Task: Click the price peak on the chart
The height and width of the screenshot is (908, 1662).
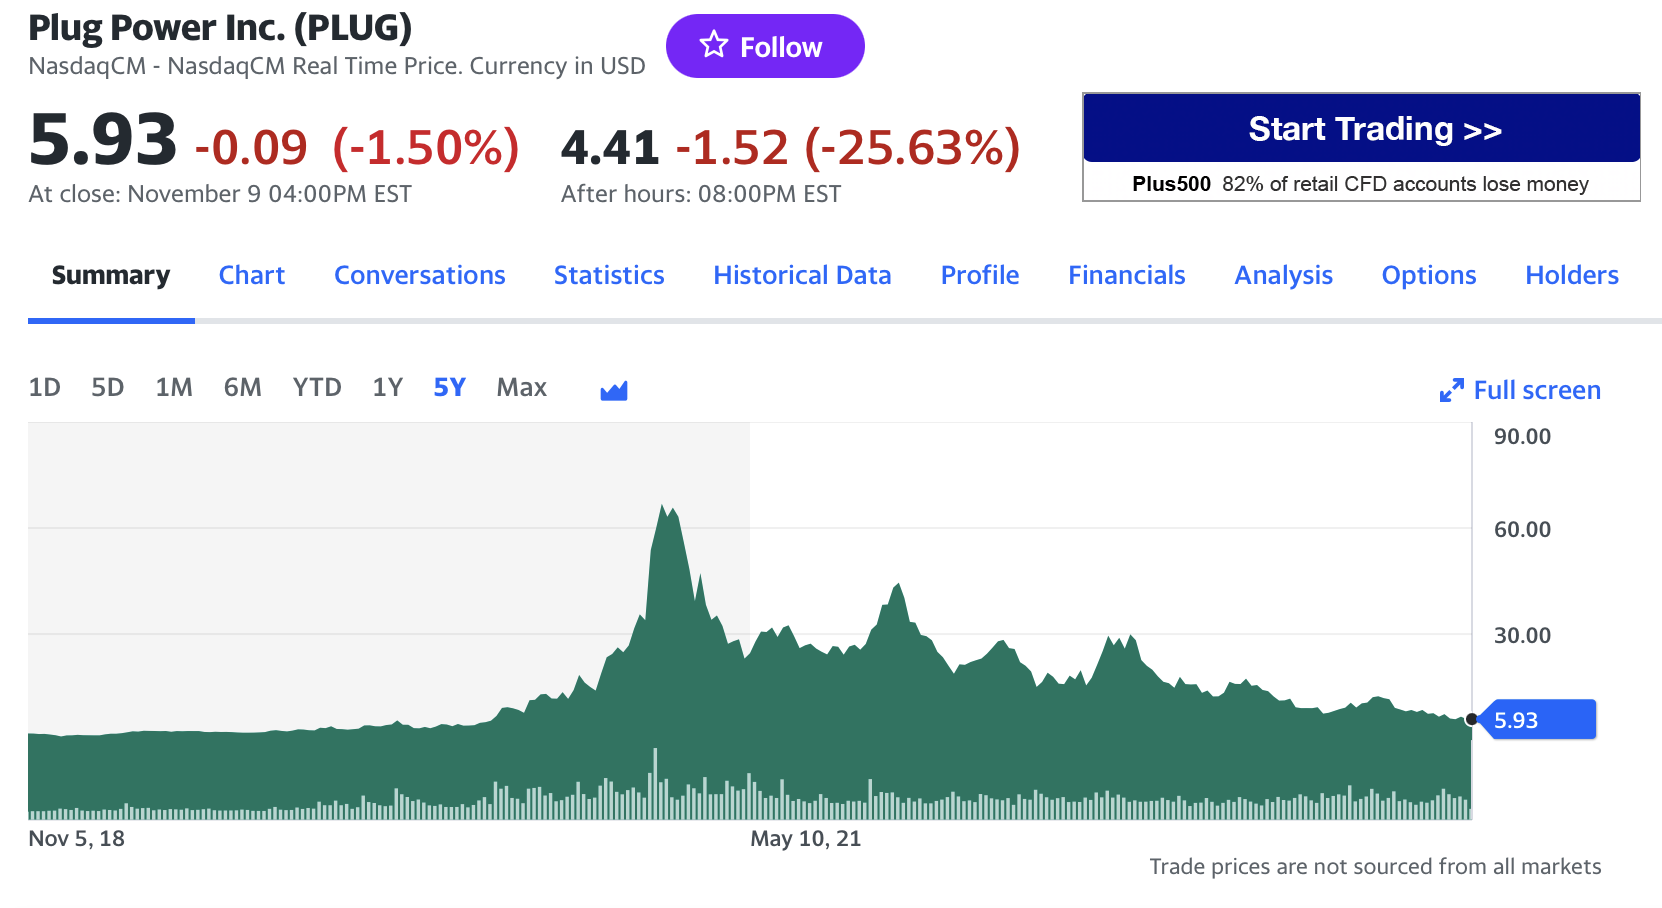Action: point(663,507)
